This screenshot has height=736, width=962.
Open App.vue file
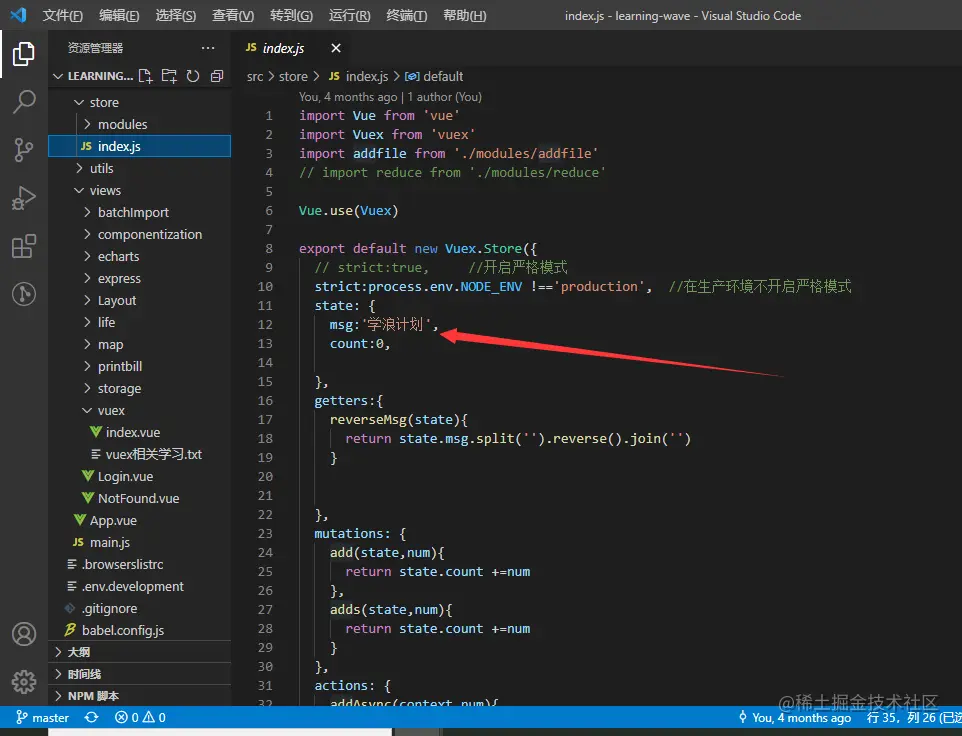(x=139, y=521)
